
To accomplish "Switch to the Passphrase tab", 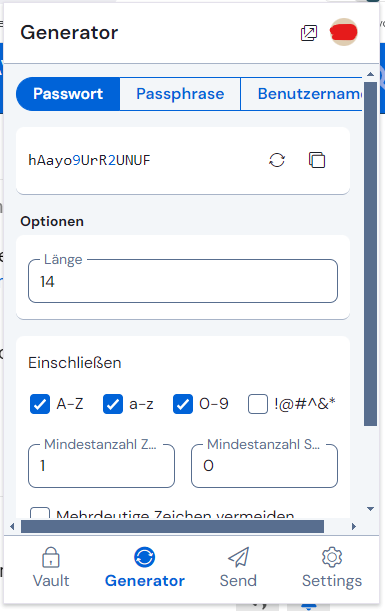I will [180, 94].
